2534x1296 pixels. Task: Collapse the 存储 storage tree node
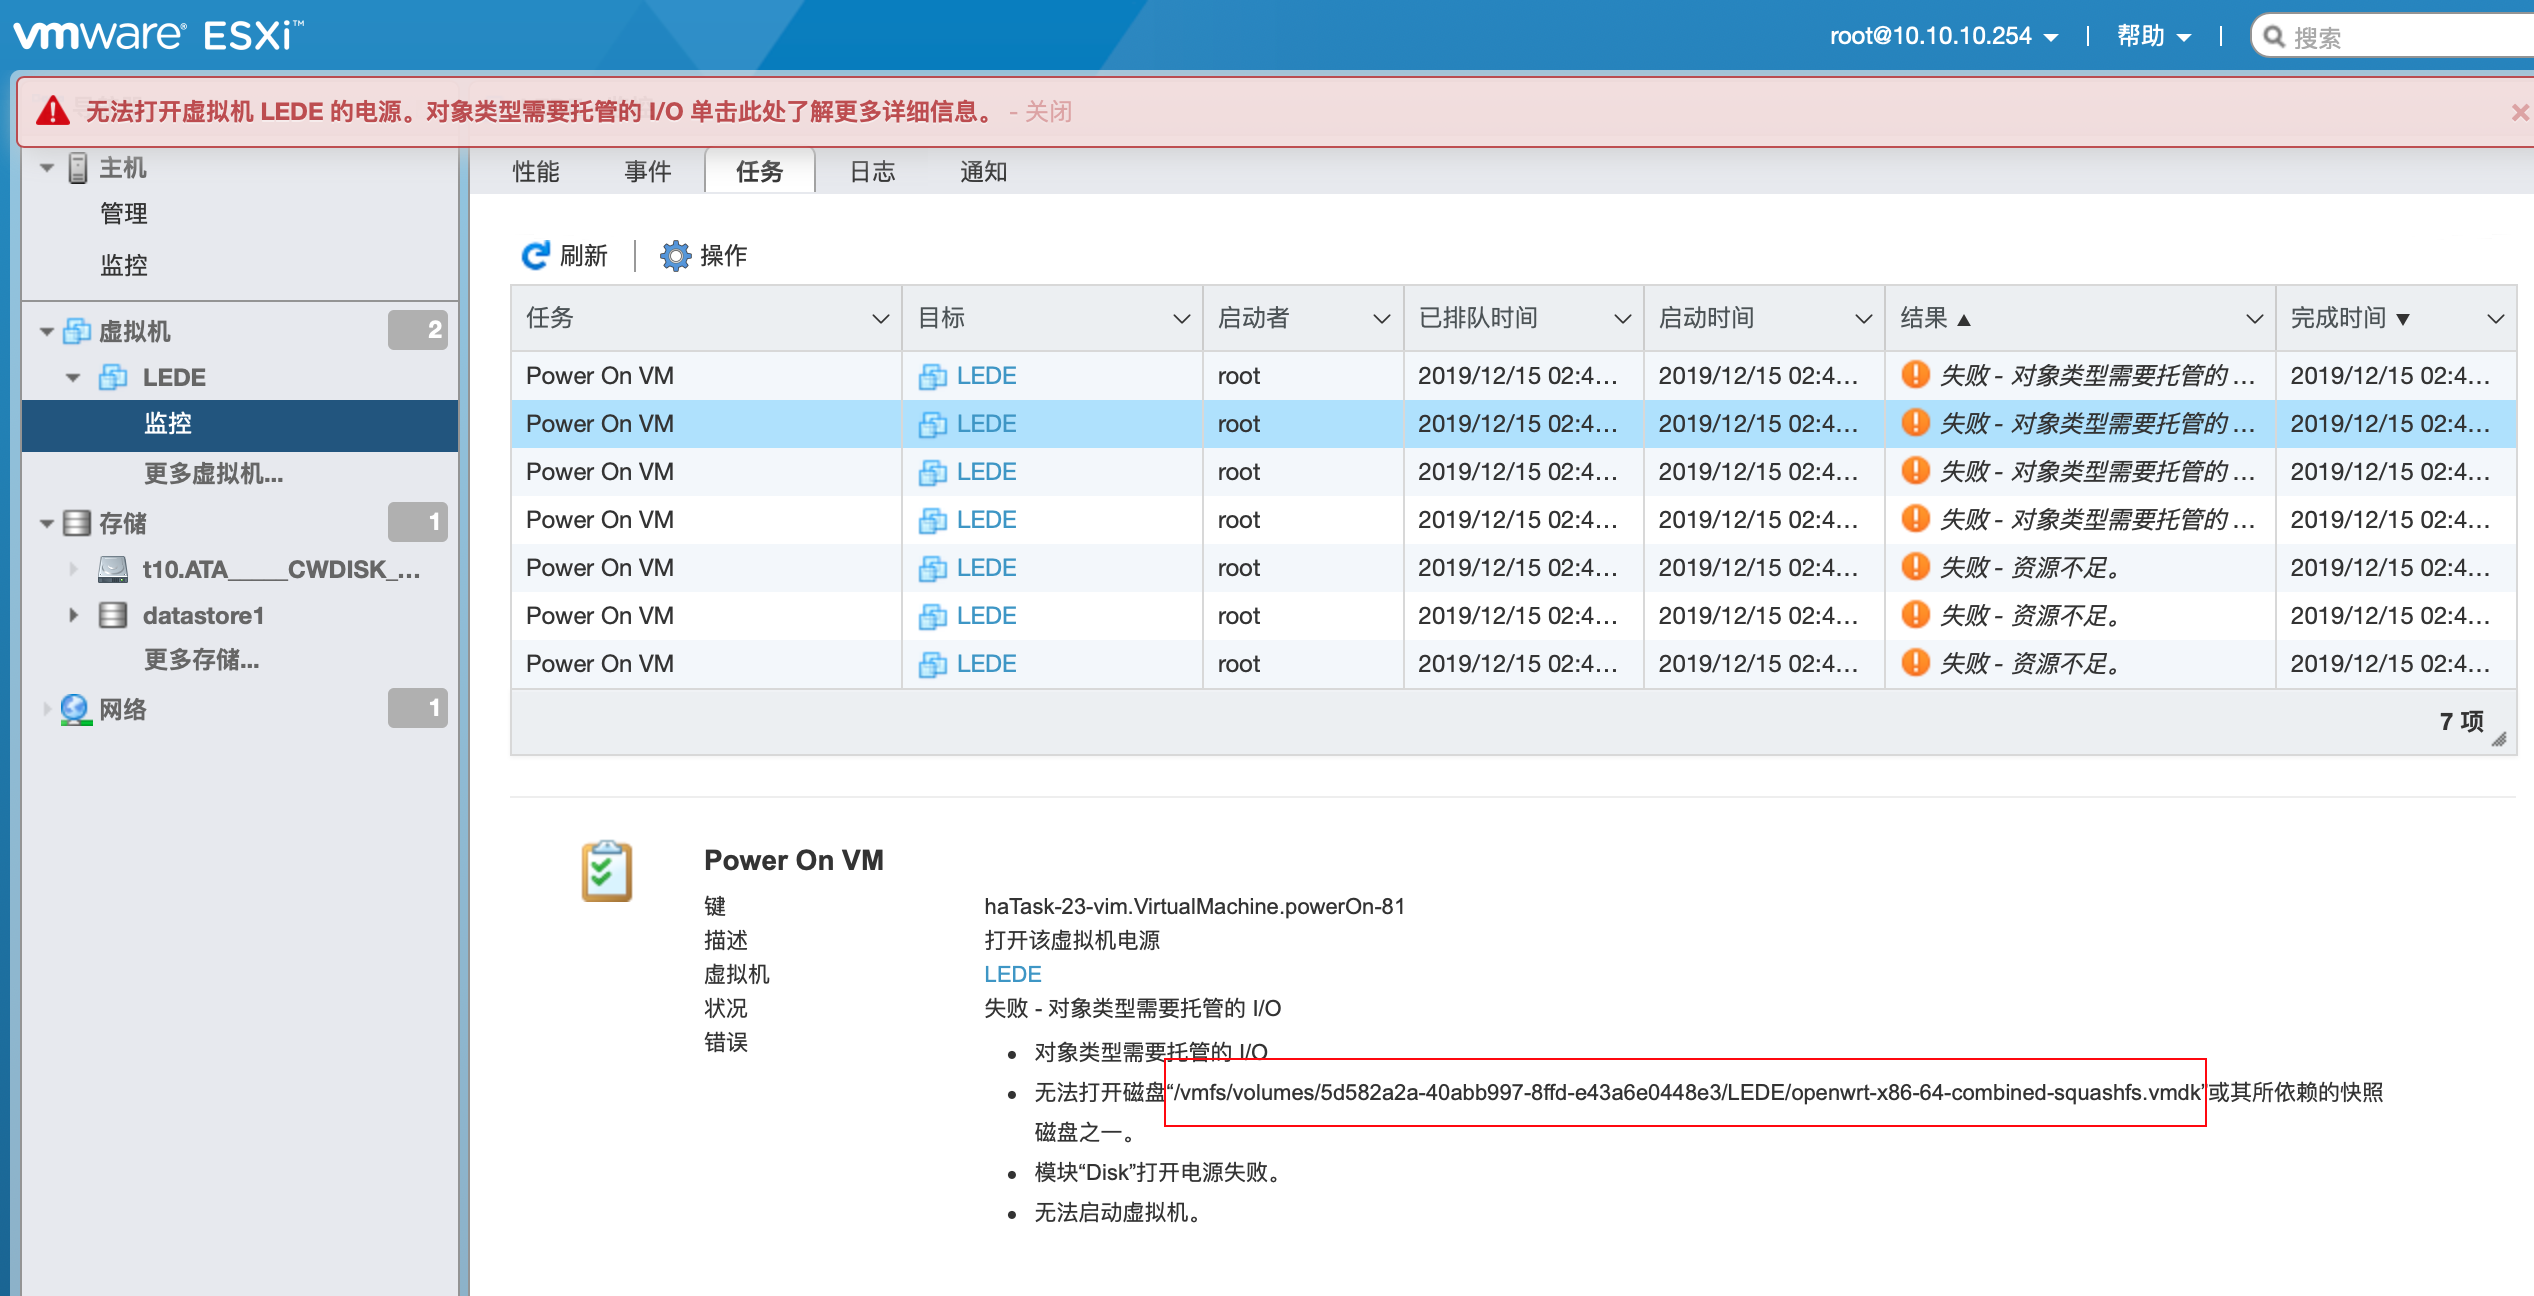click(x=46, y=523)
